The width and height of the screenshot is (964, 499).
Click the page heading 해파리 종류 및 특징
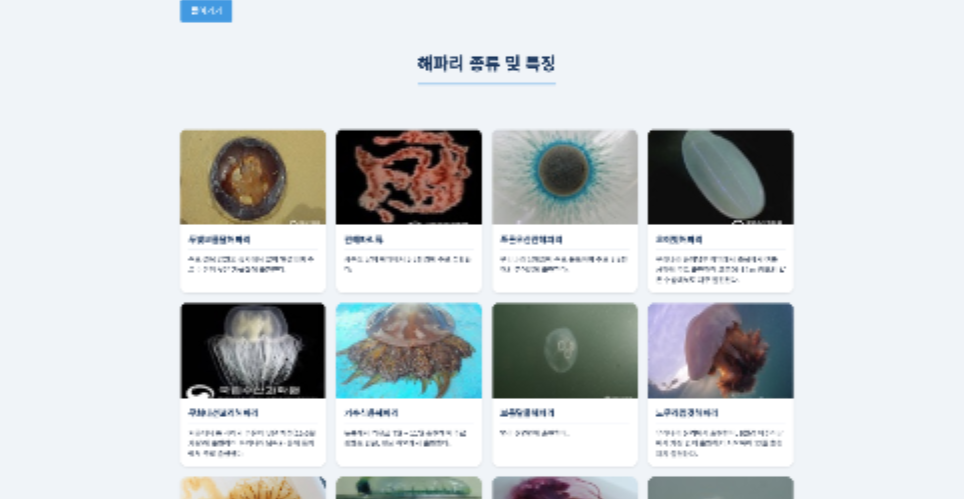click(x=486, y=63)
